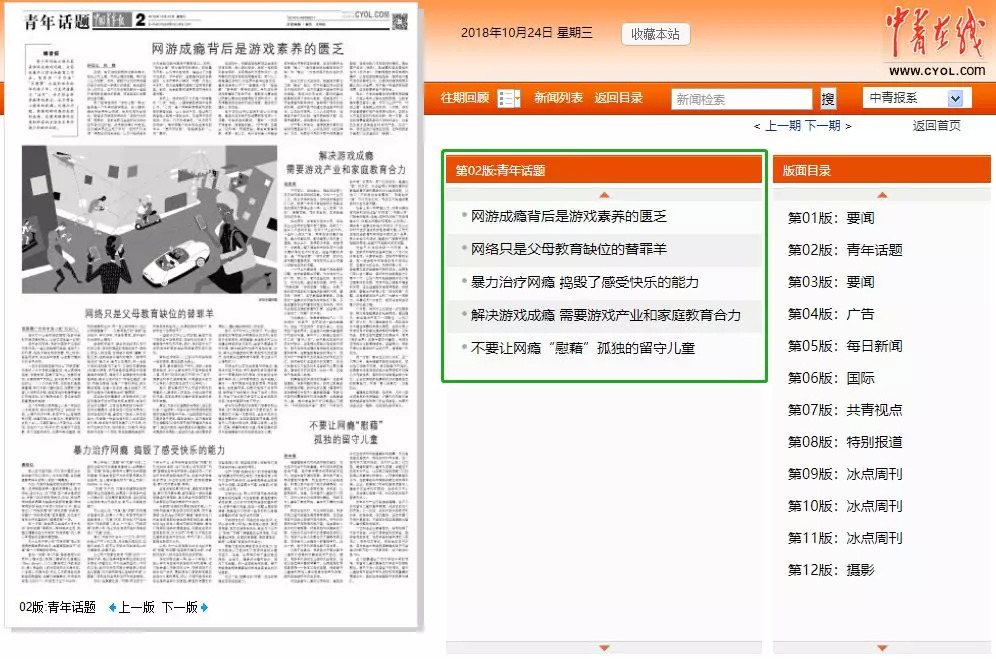Focus the 新闻检索 search field
The width and height of the screenshot is (996, 659).
[741, 99]
